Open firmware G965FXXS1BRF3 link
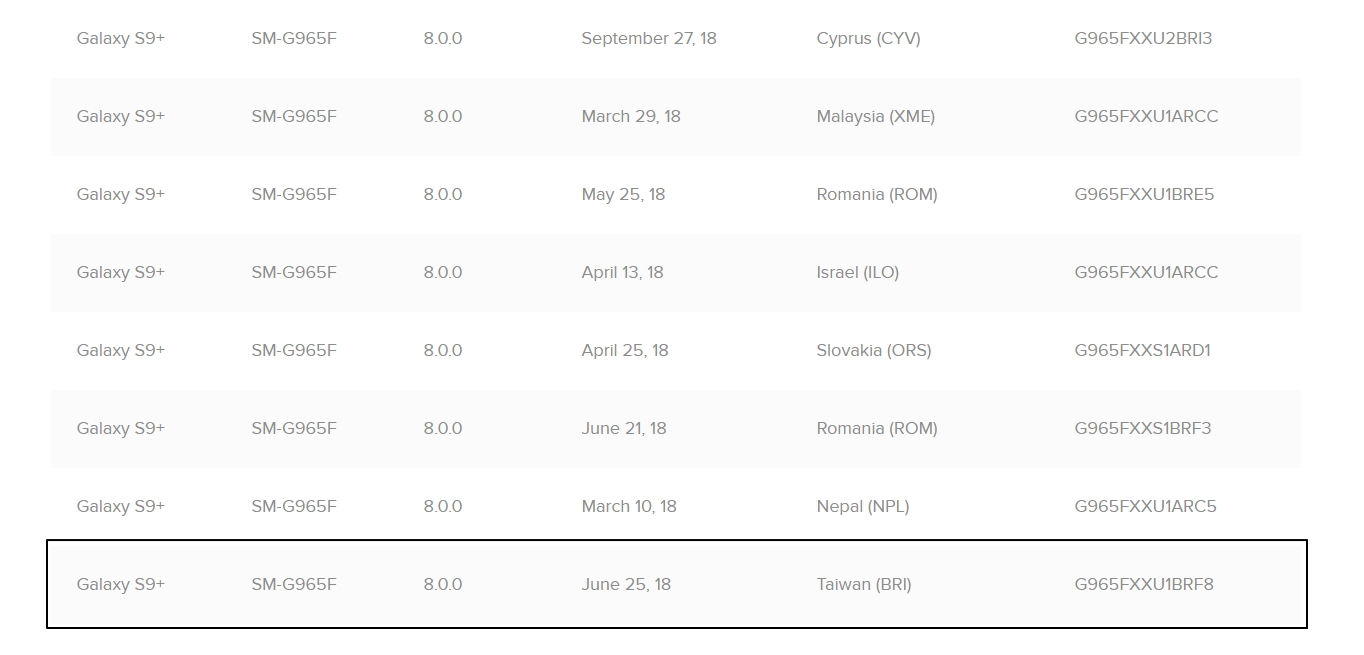 tap(1142, 429)
